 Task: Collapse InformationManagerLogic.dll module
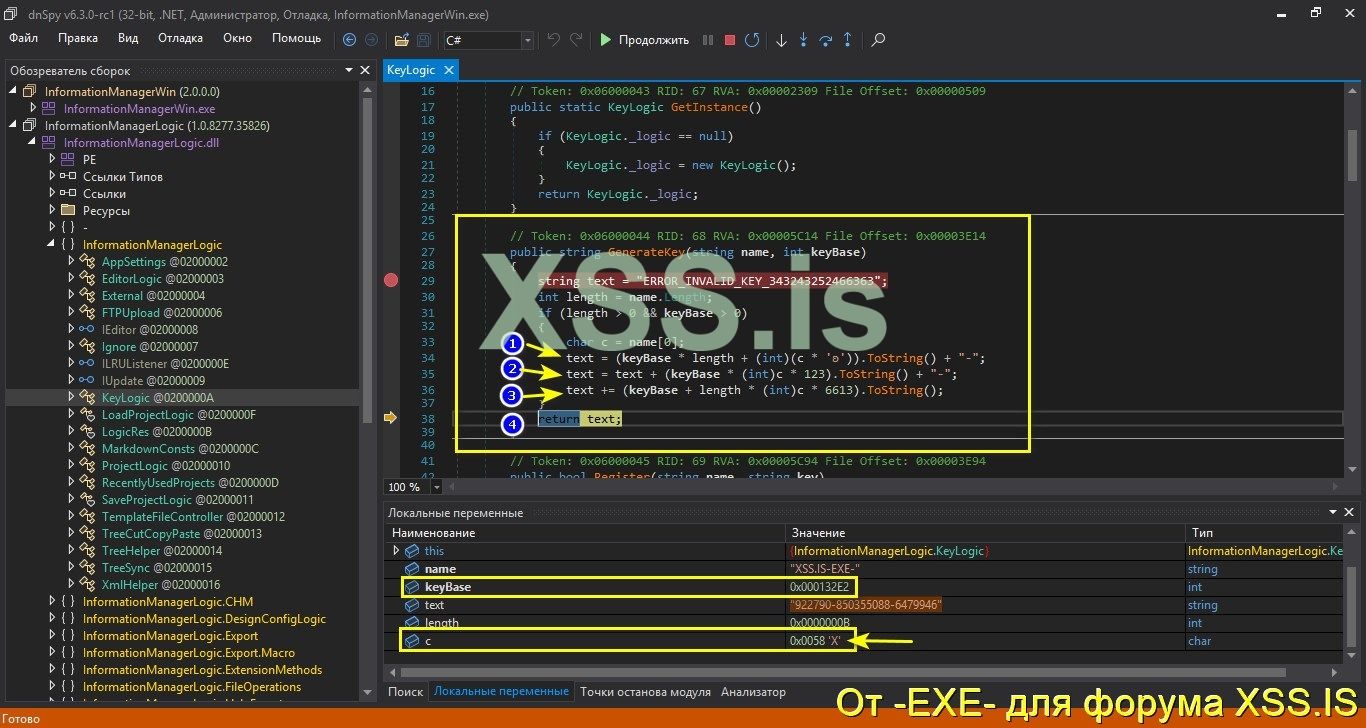pos(33,142)
